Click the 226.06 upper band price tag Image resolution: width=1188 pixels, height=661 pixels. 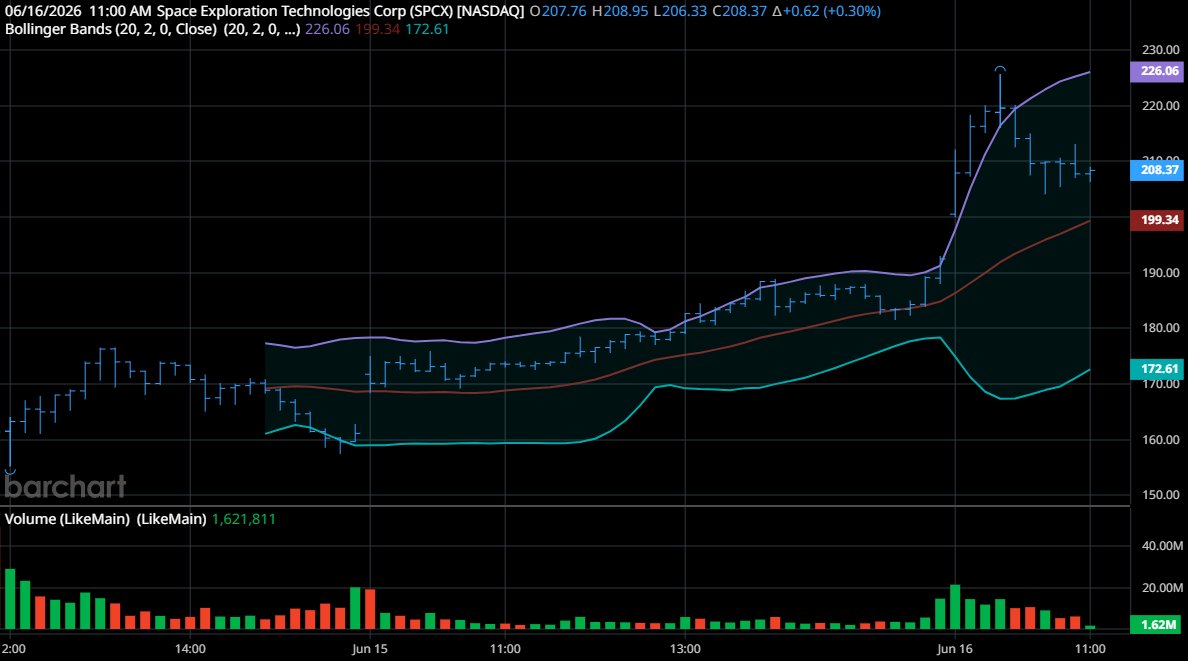(x=1156, y=71)
